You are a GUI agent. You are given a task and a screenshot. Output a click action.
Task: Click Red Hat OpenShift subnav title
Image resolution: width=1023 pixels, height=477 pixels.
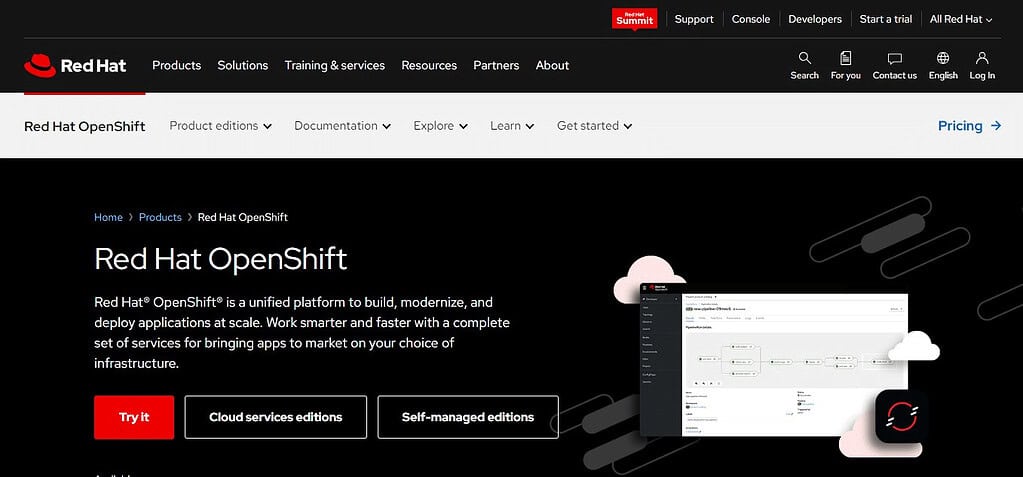pos(85,126)
